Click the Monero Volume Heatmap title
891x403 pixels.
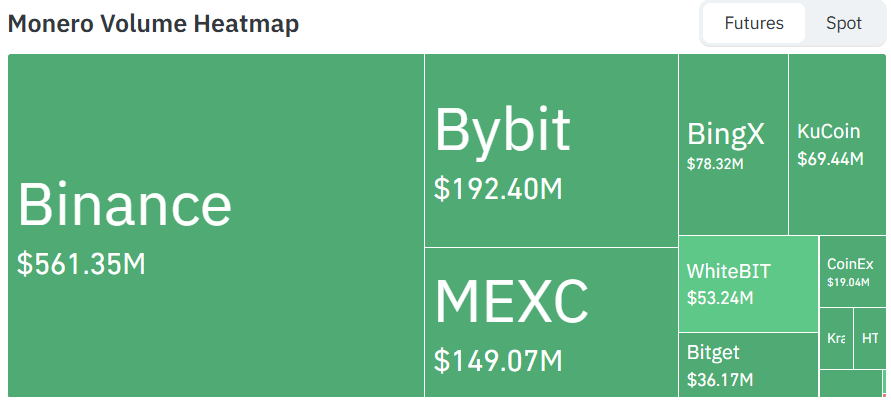click(153, 24)
